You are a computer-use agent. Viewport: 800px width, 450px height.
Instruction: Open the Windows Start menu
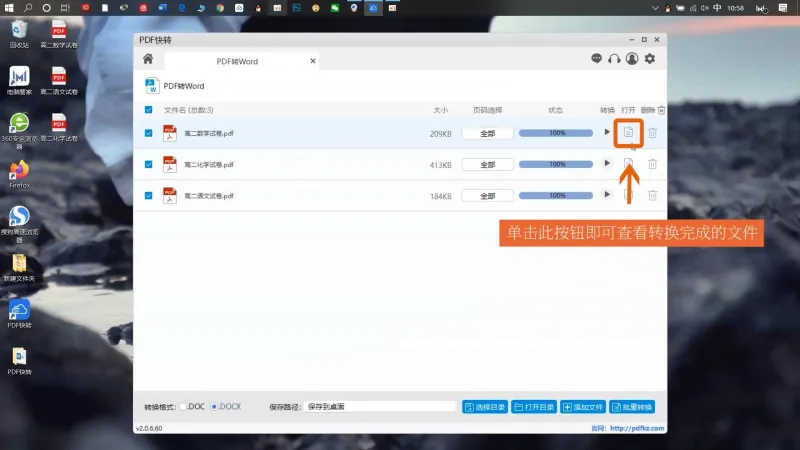9,8
